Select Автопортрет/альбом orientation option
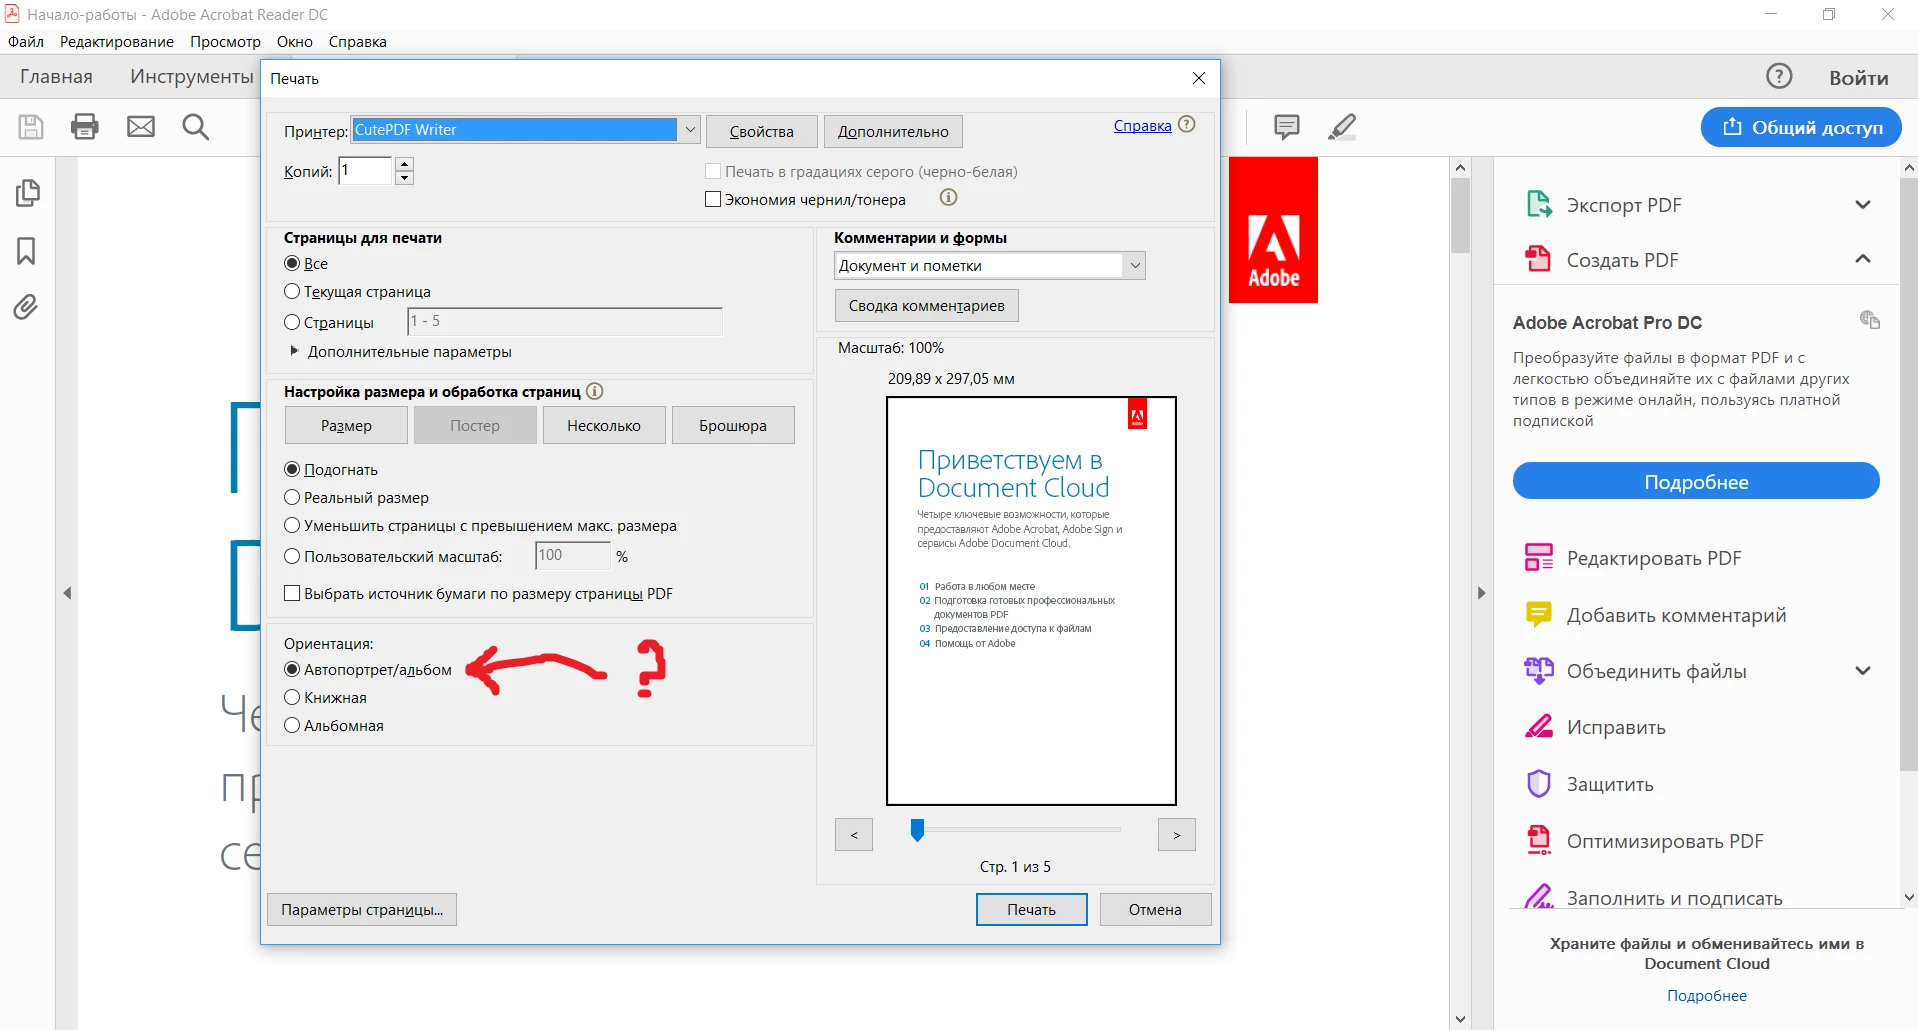 tap(292, 669)
